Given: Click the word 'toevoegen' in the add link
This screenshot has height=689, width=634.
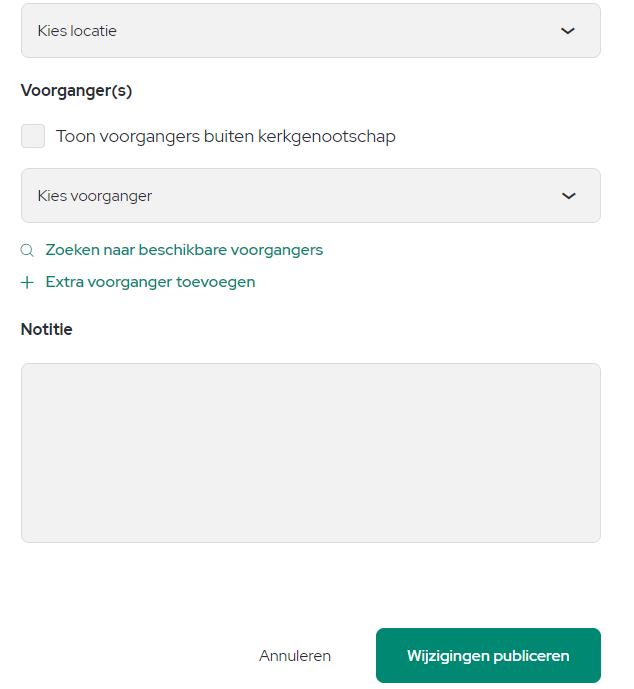Looking at the screenshot, I should (x=216, y=283).
